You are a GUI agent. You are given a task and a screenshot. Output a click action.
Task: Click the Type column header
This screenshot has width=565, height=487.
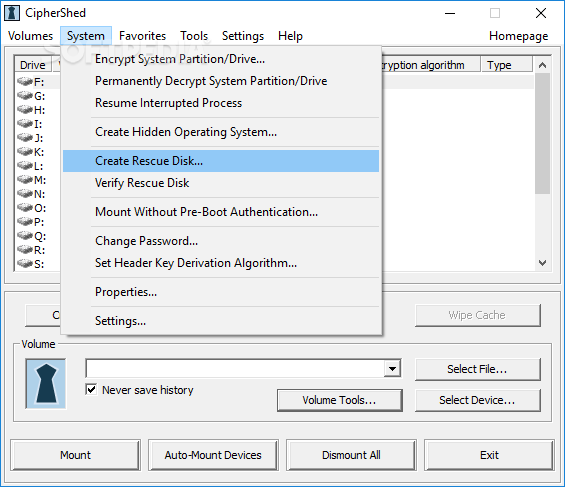(x=506, y=65)
